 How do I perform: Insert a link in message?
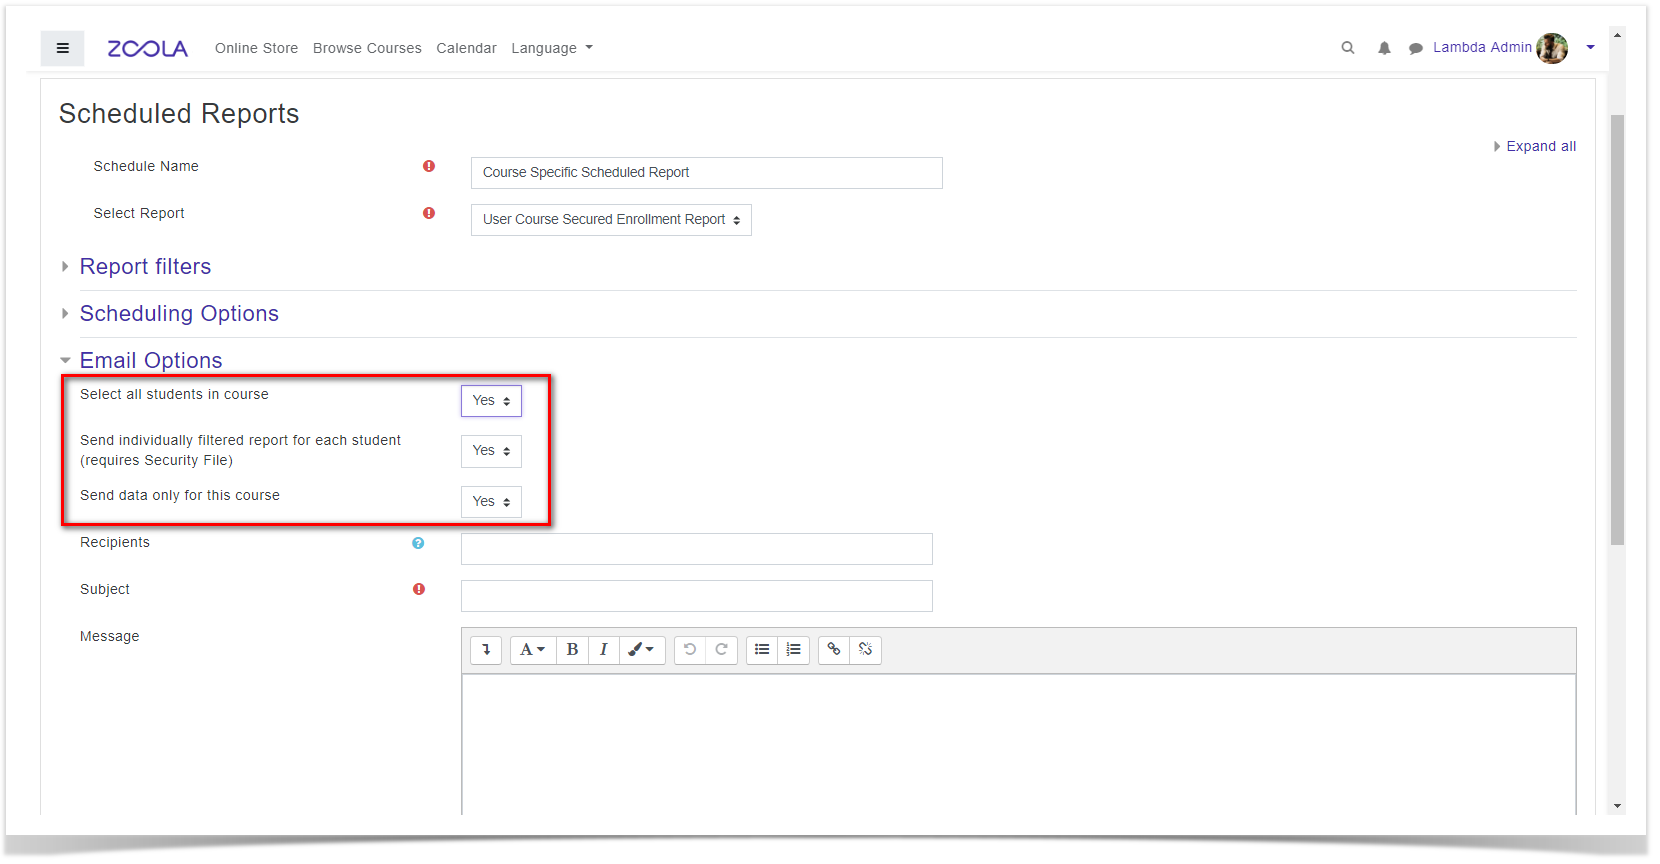[x=834, y=650]
